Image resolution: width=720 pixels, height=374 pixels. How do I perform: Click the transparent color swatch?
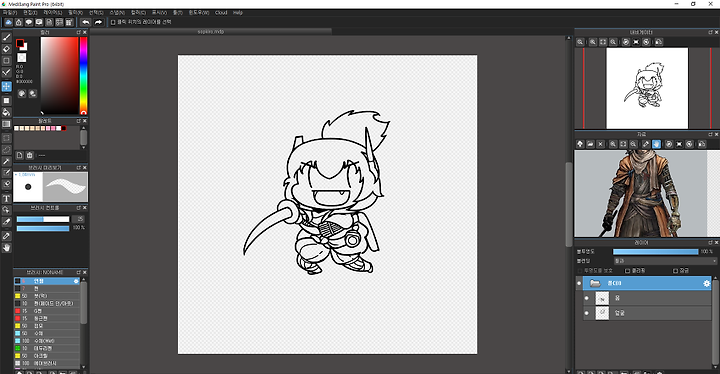pos(22,57)
